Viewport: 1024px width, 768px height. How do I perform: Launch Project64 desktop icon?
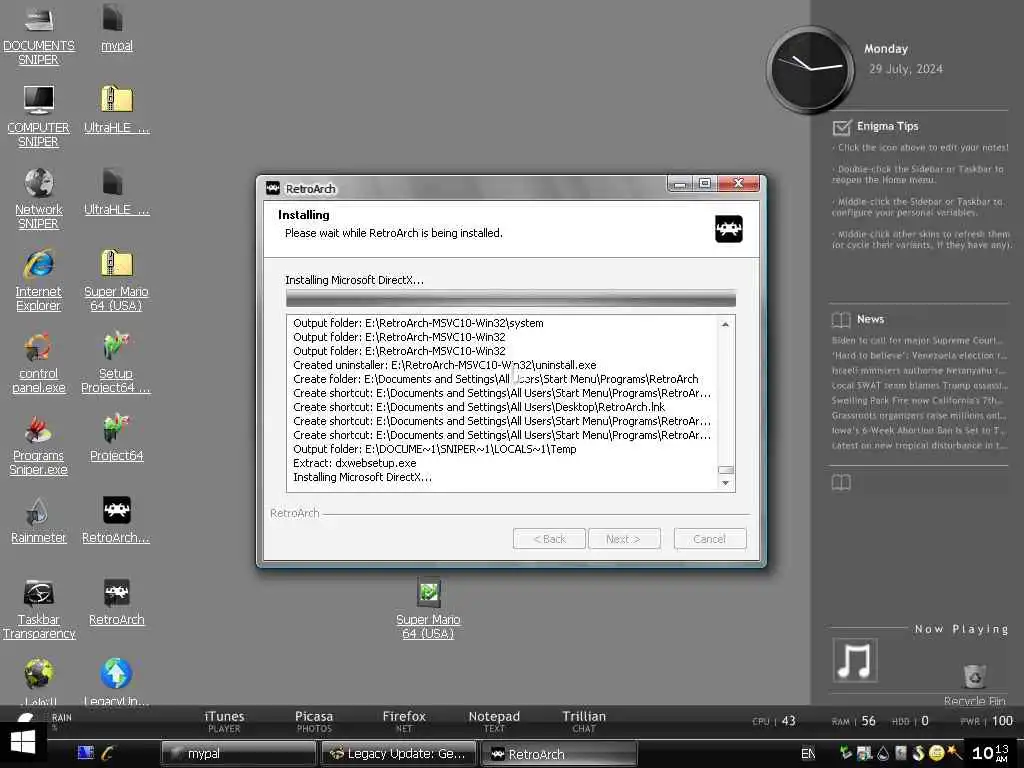tap(117, 438)
